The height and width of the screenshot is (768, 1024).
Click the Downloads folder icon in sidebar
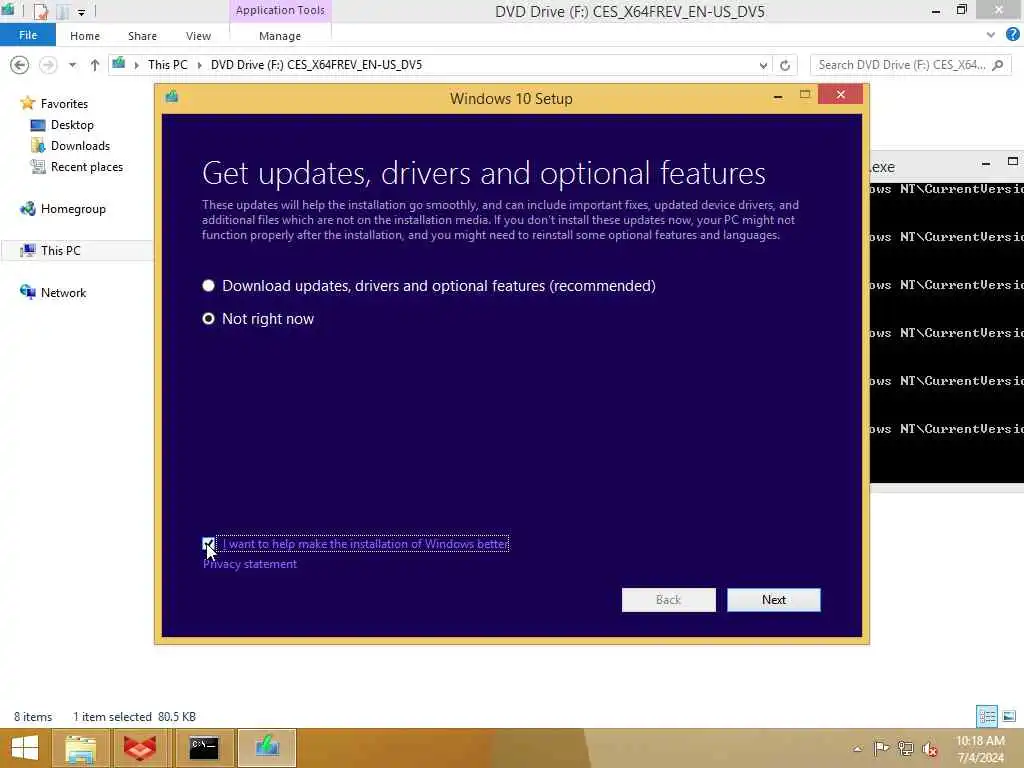pyautogui.click(x=38, y=146)
